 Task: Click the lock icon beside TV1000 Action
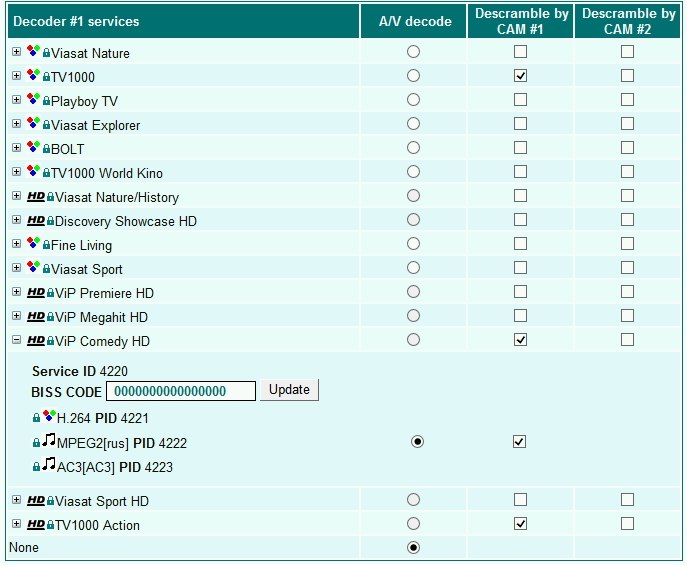[50, 525]
